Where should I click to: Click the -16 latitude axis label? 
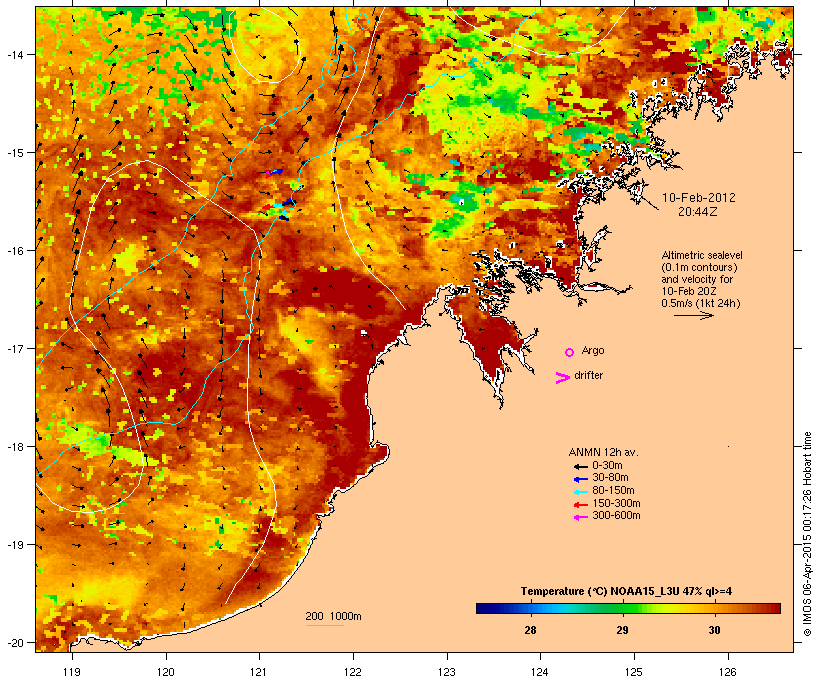[14, 251]
